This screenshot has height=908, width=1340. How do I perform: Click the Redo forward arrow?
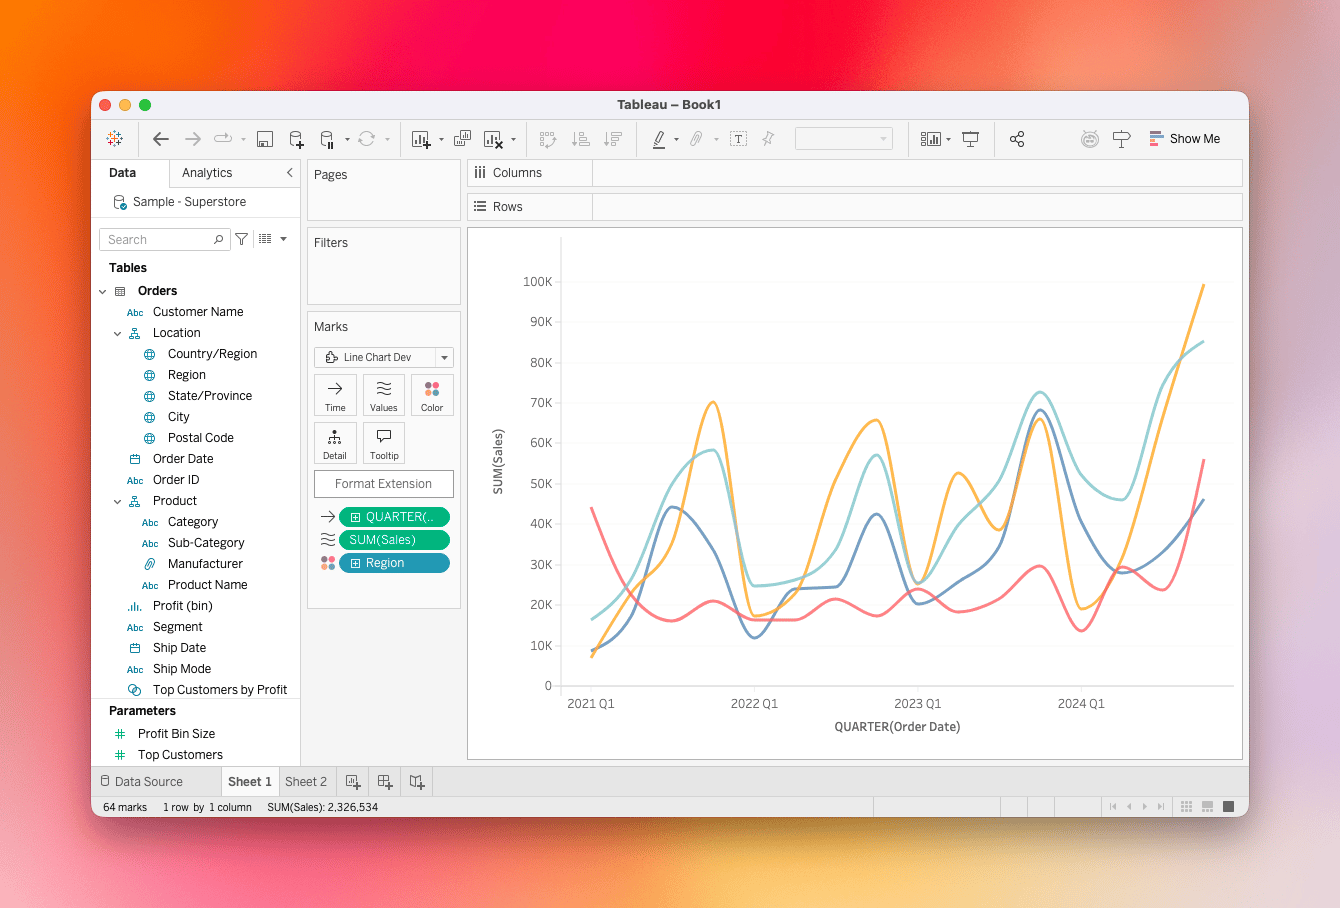pos(193,139)
